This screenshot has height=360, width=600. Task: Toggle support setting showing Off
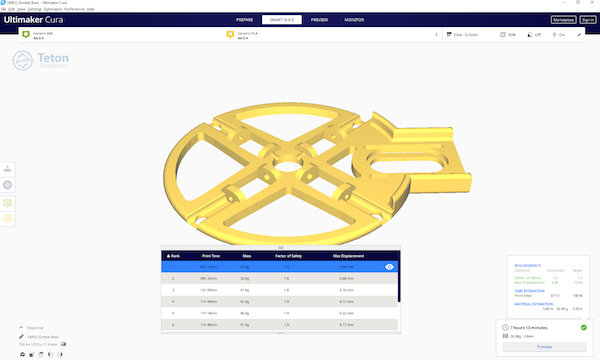click(x=534, y=35)
